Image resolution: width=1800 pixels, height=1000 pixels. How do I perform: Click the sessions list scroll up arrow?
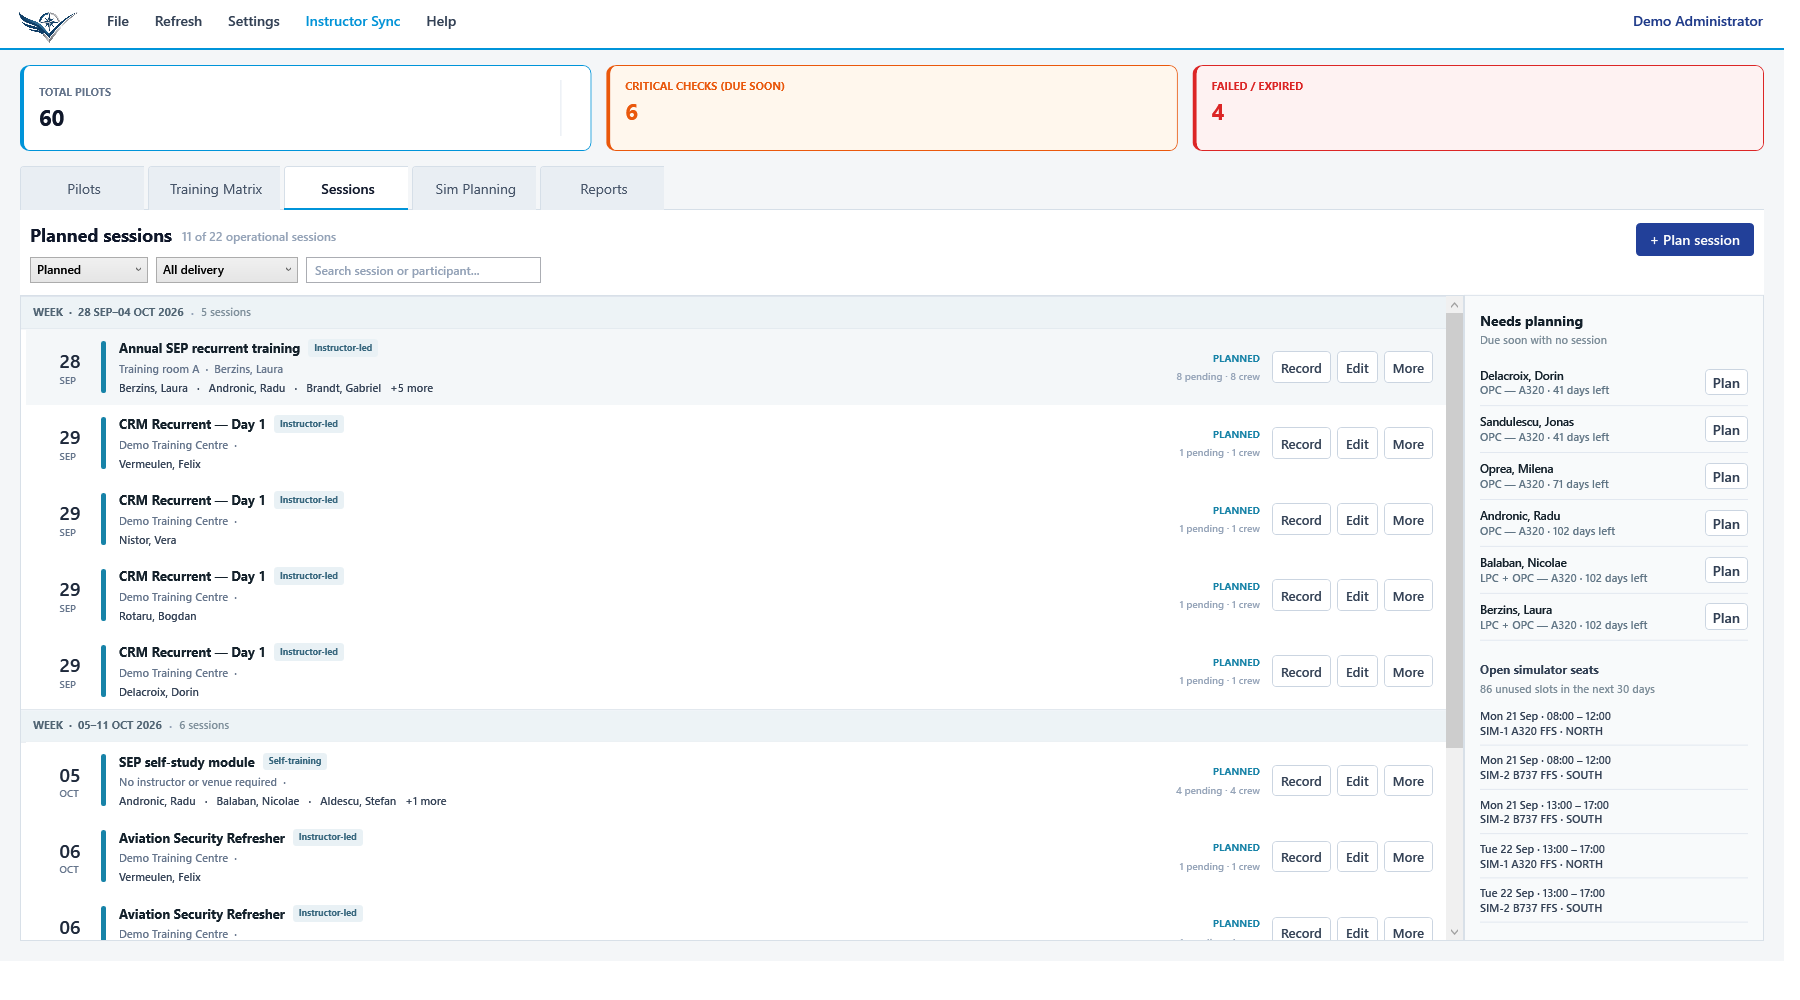[1455, 305]
